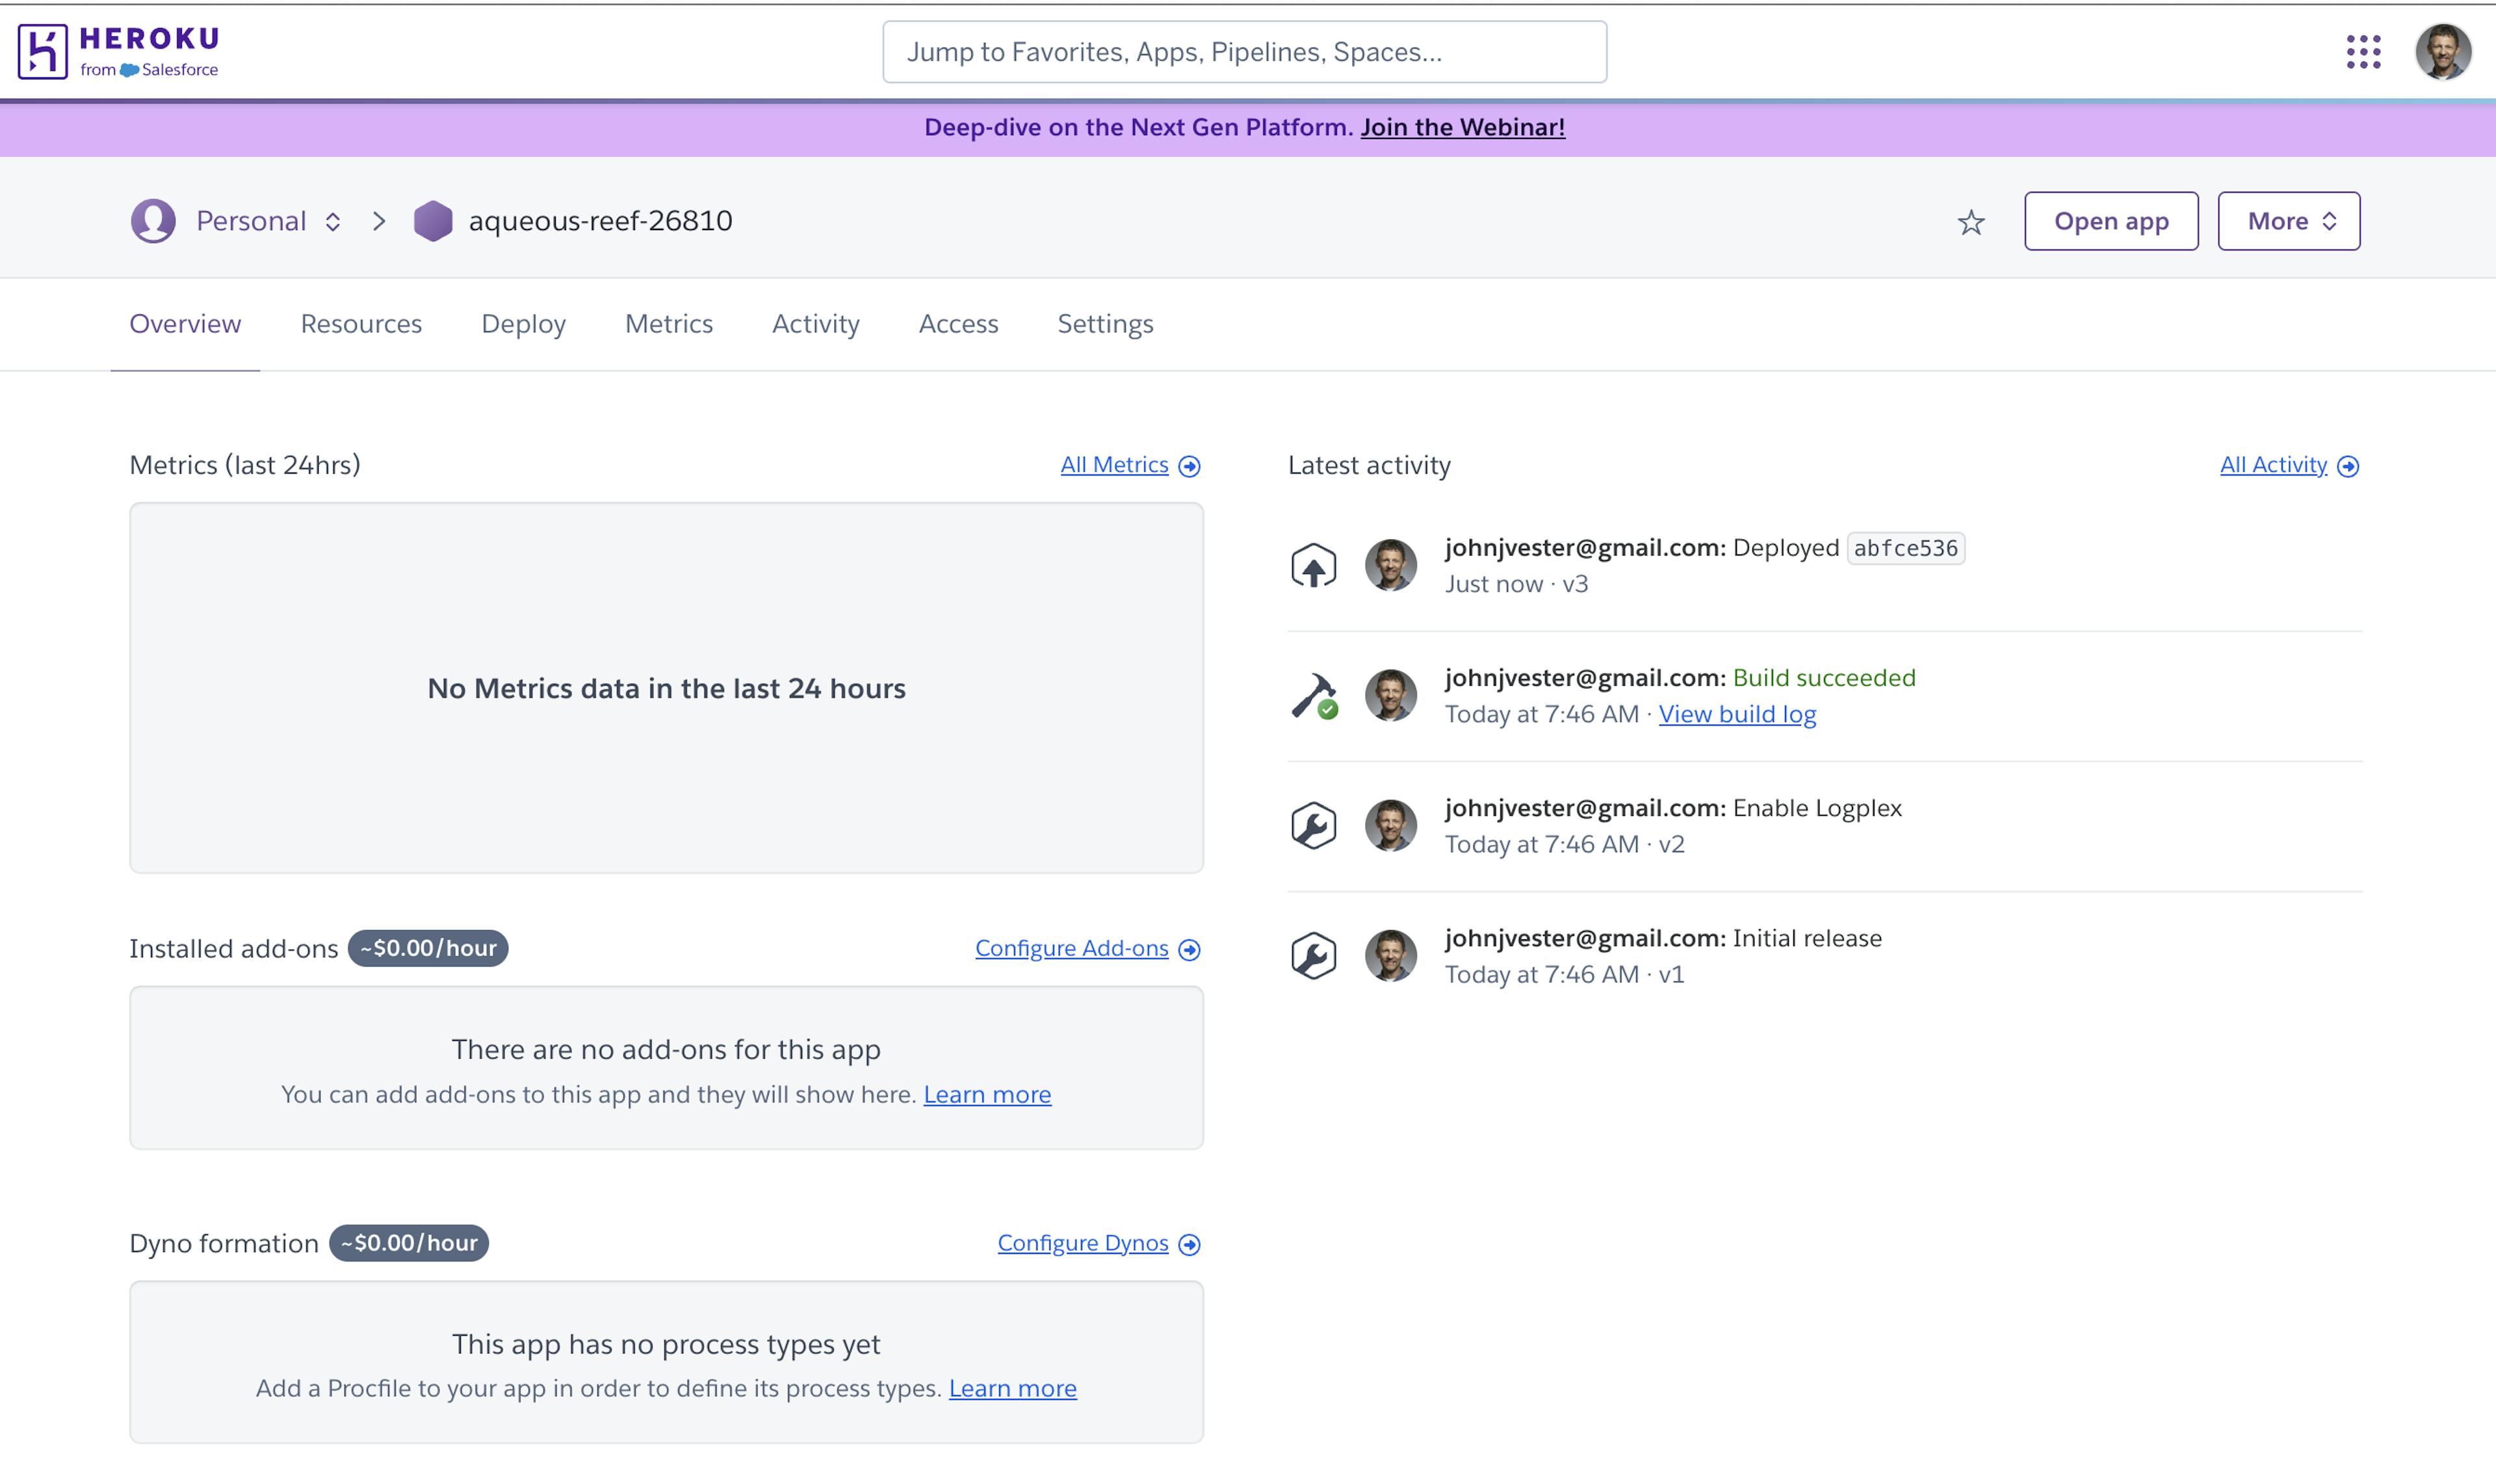The width and height of the screenshot is (2496, 1484).
Task: Go to the Deploy tab
Action: click(x=523, y=324)
